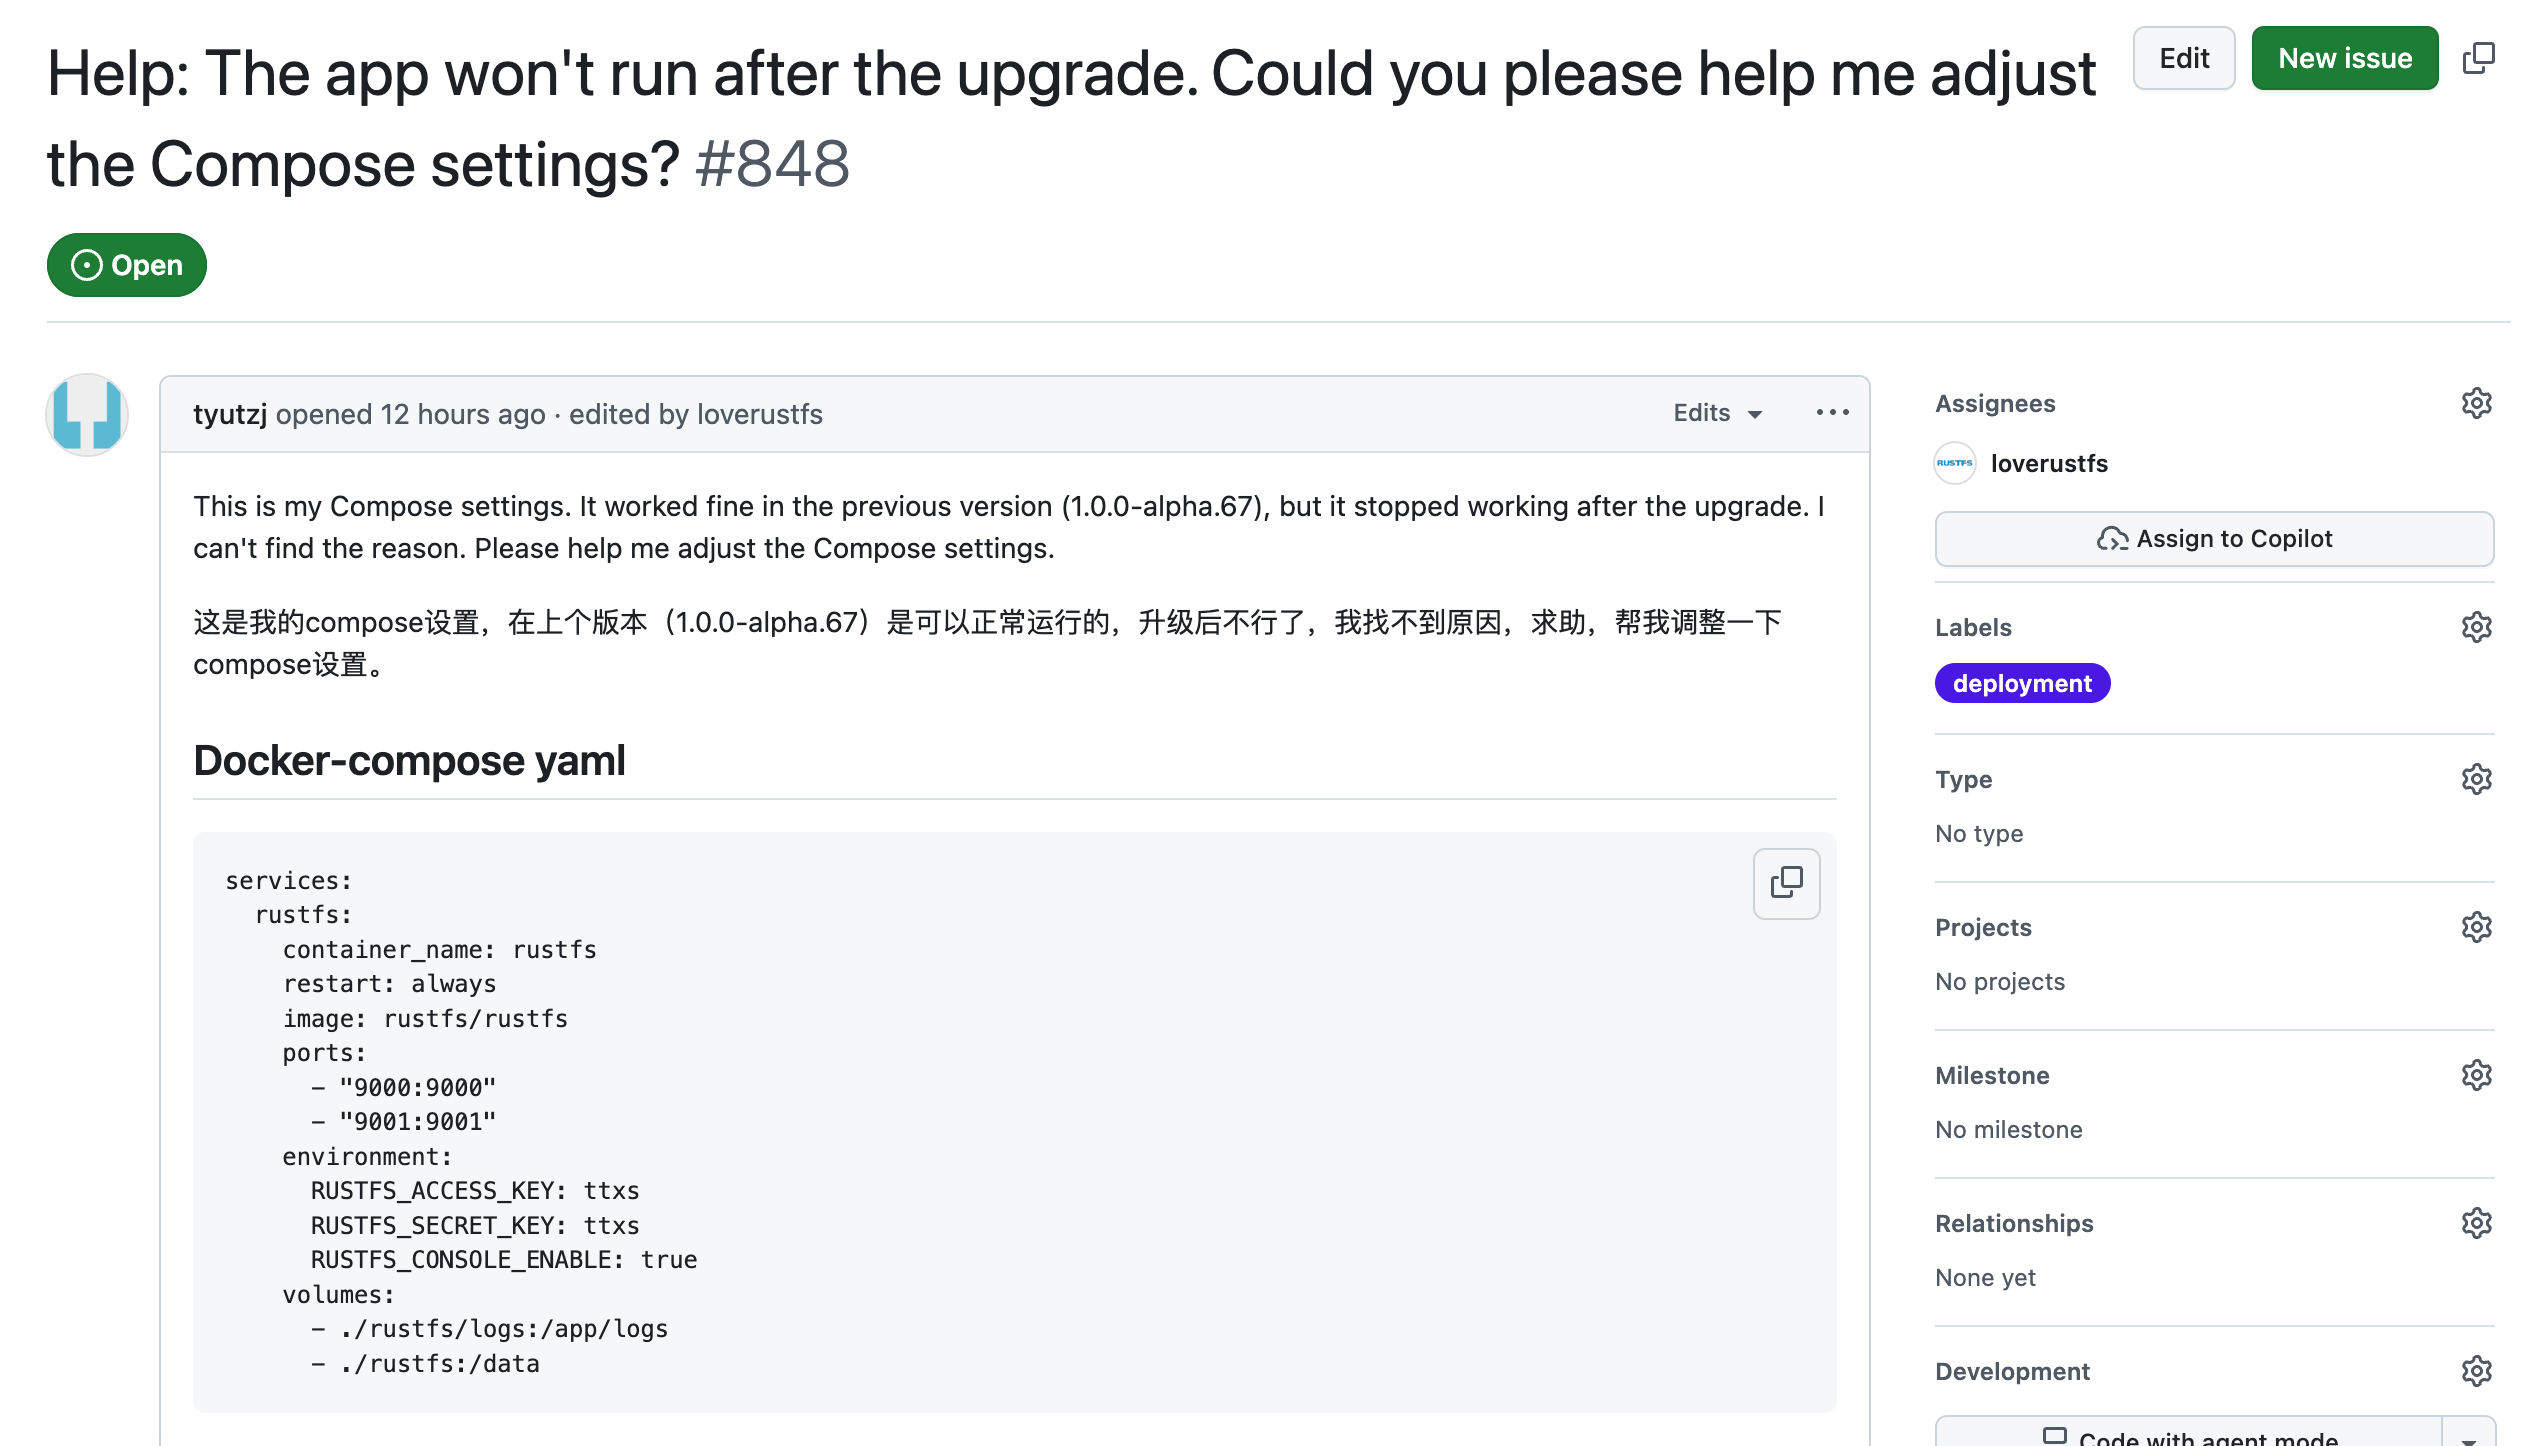Open the Milestone gear settings
Image resolution: width=2534 pixels, height=1446 pixels.
pyautogui.click(x=2476, y=1075)
